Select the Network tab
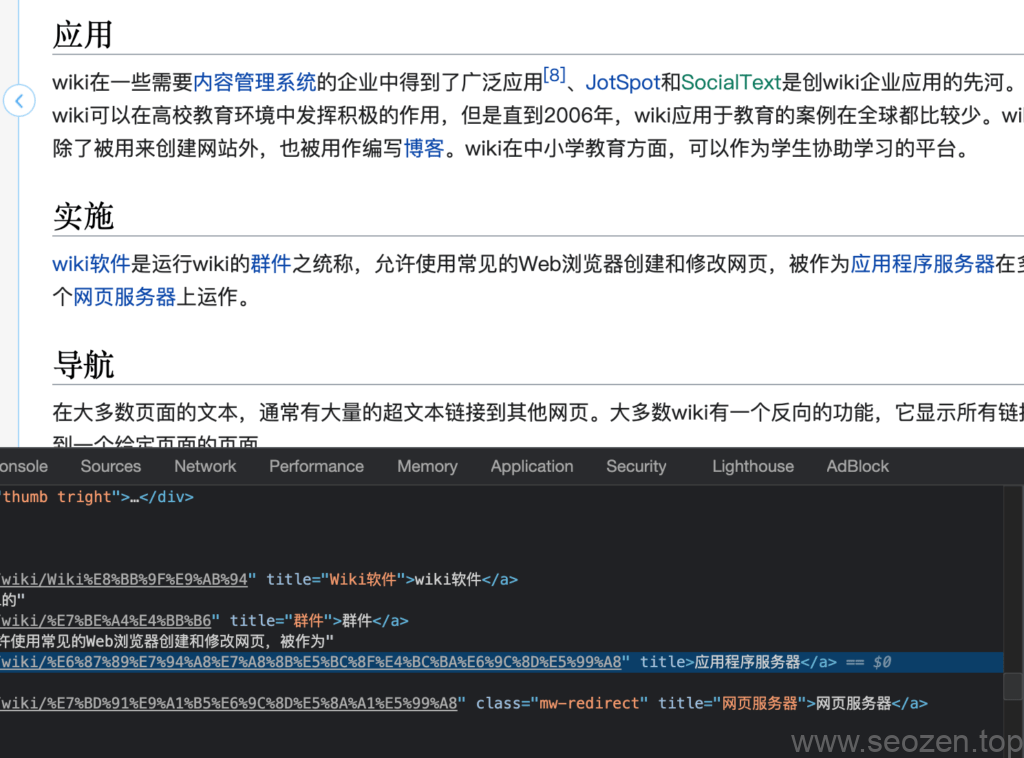The height and width of the screenshot is (758, 1024). 205,466
